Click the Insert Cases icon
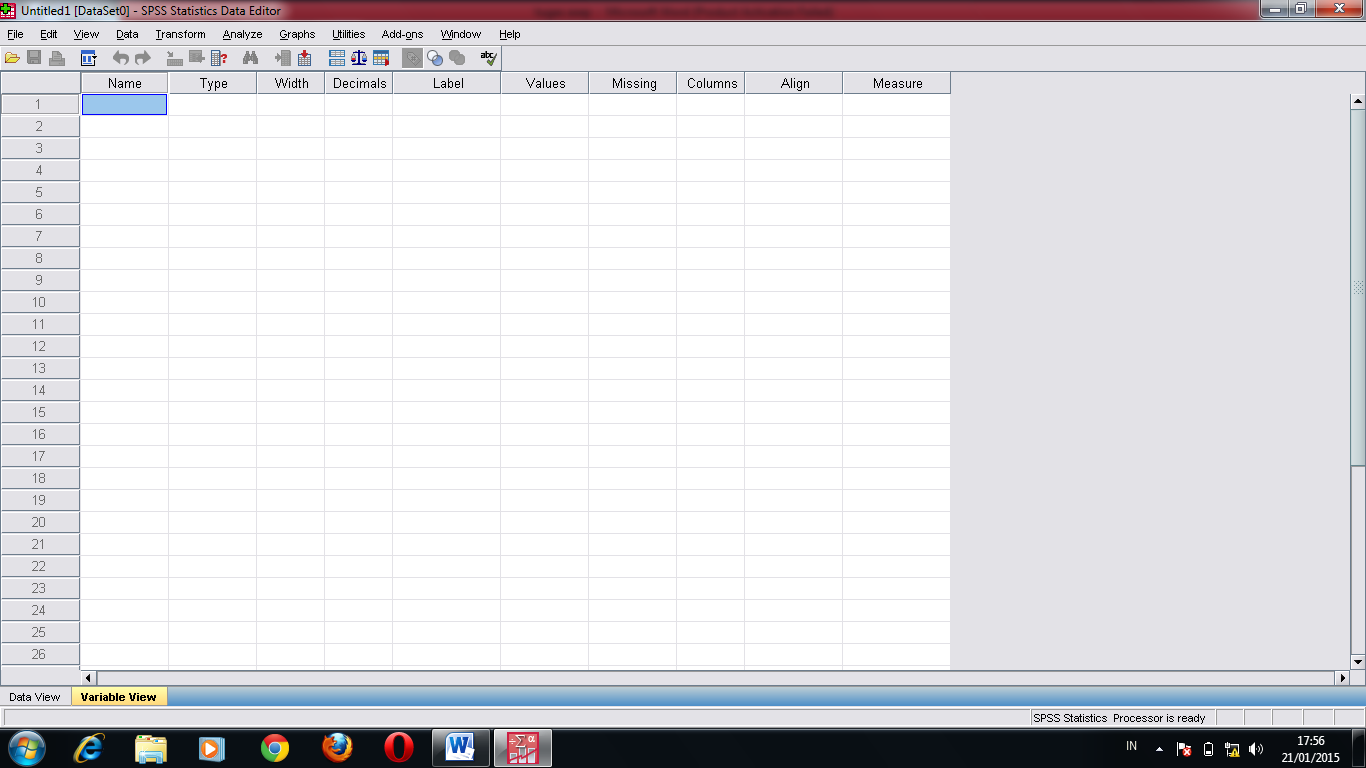1366x768 pixels. [282, 58]
